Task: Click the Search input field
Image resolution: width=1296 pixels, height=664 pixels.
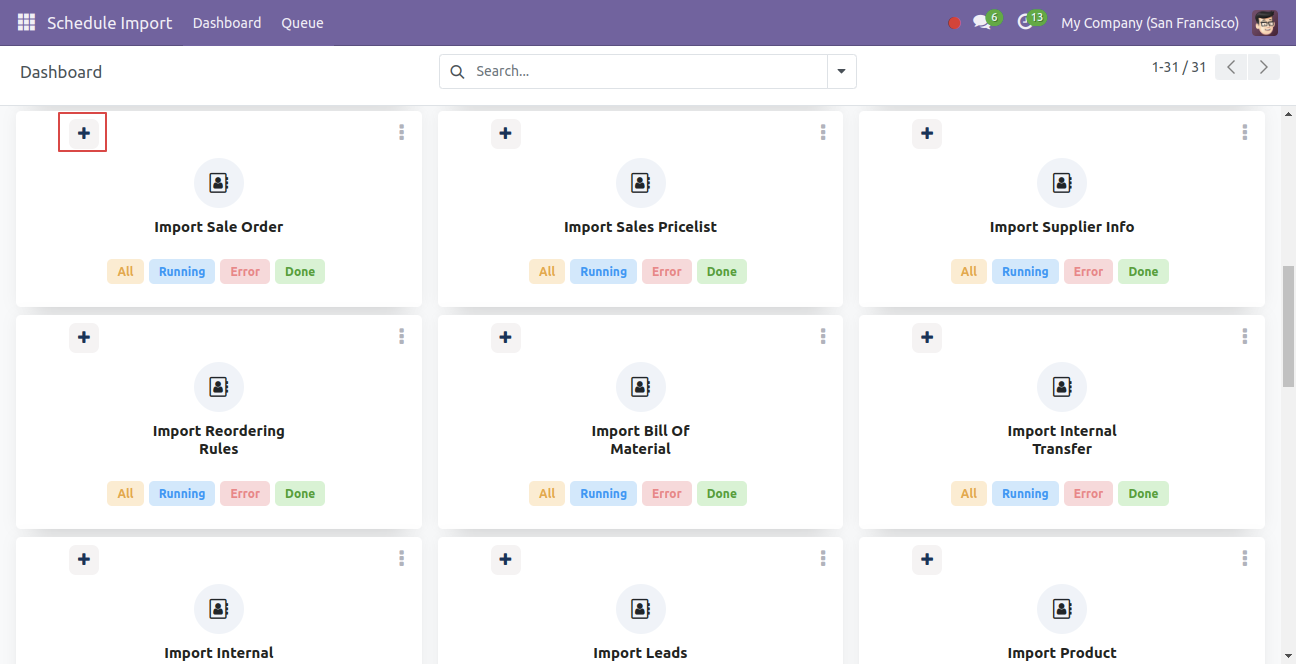Action: click(648, 71)
